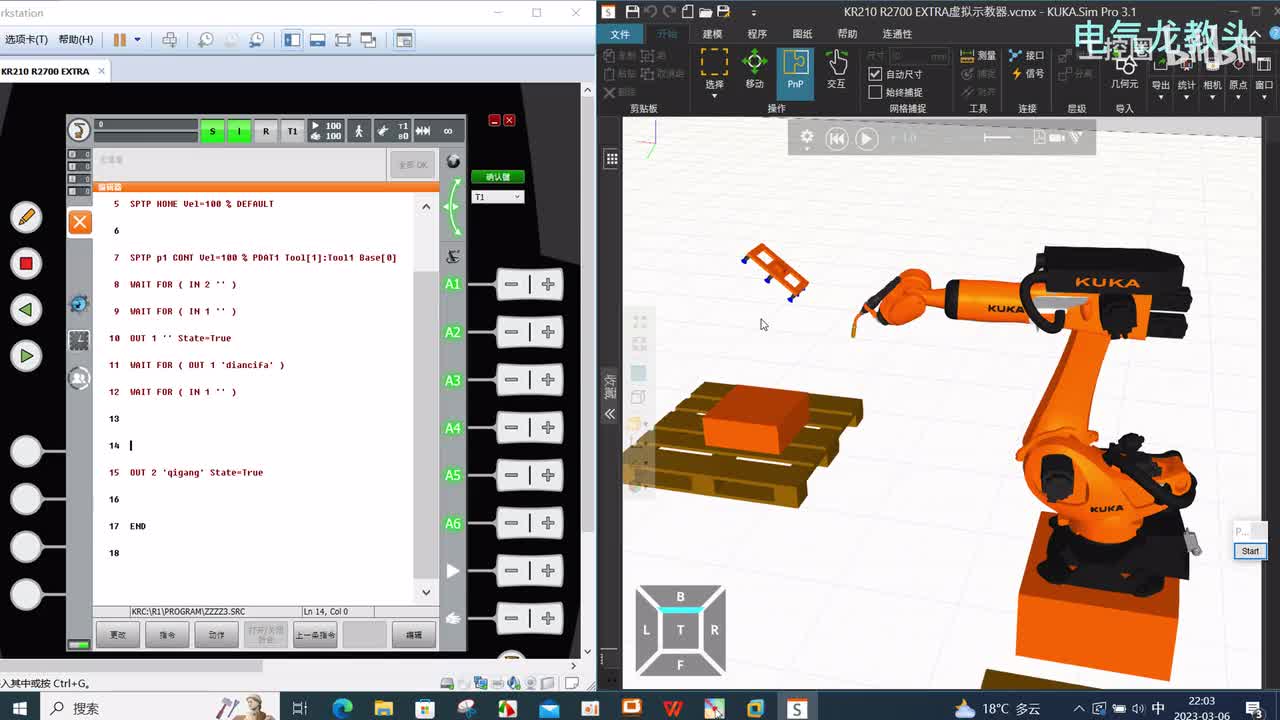Open the tool and base selection icon
The width and height of the screenshot is (1280, 720).
tap(393, 131)
